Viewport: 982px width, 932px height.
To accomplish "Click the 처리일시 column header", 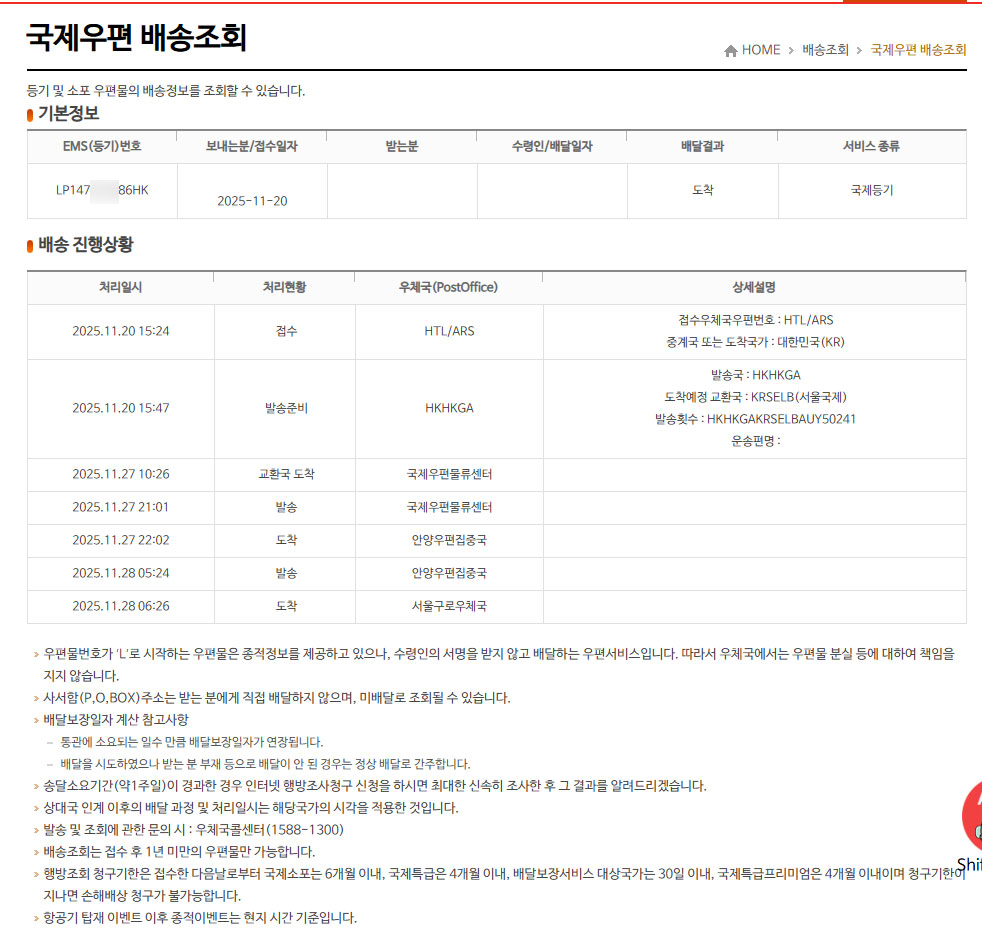I will coord(120,287).
